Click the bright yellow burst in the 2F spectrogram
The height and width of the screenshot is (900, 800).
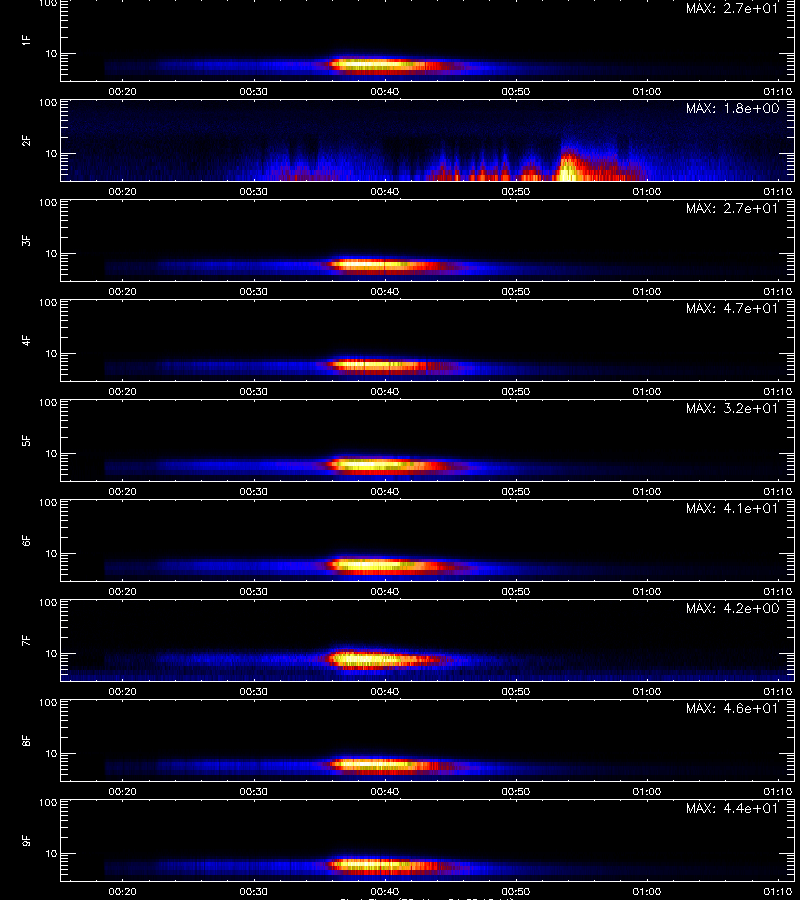tap(568, 170)
